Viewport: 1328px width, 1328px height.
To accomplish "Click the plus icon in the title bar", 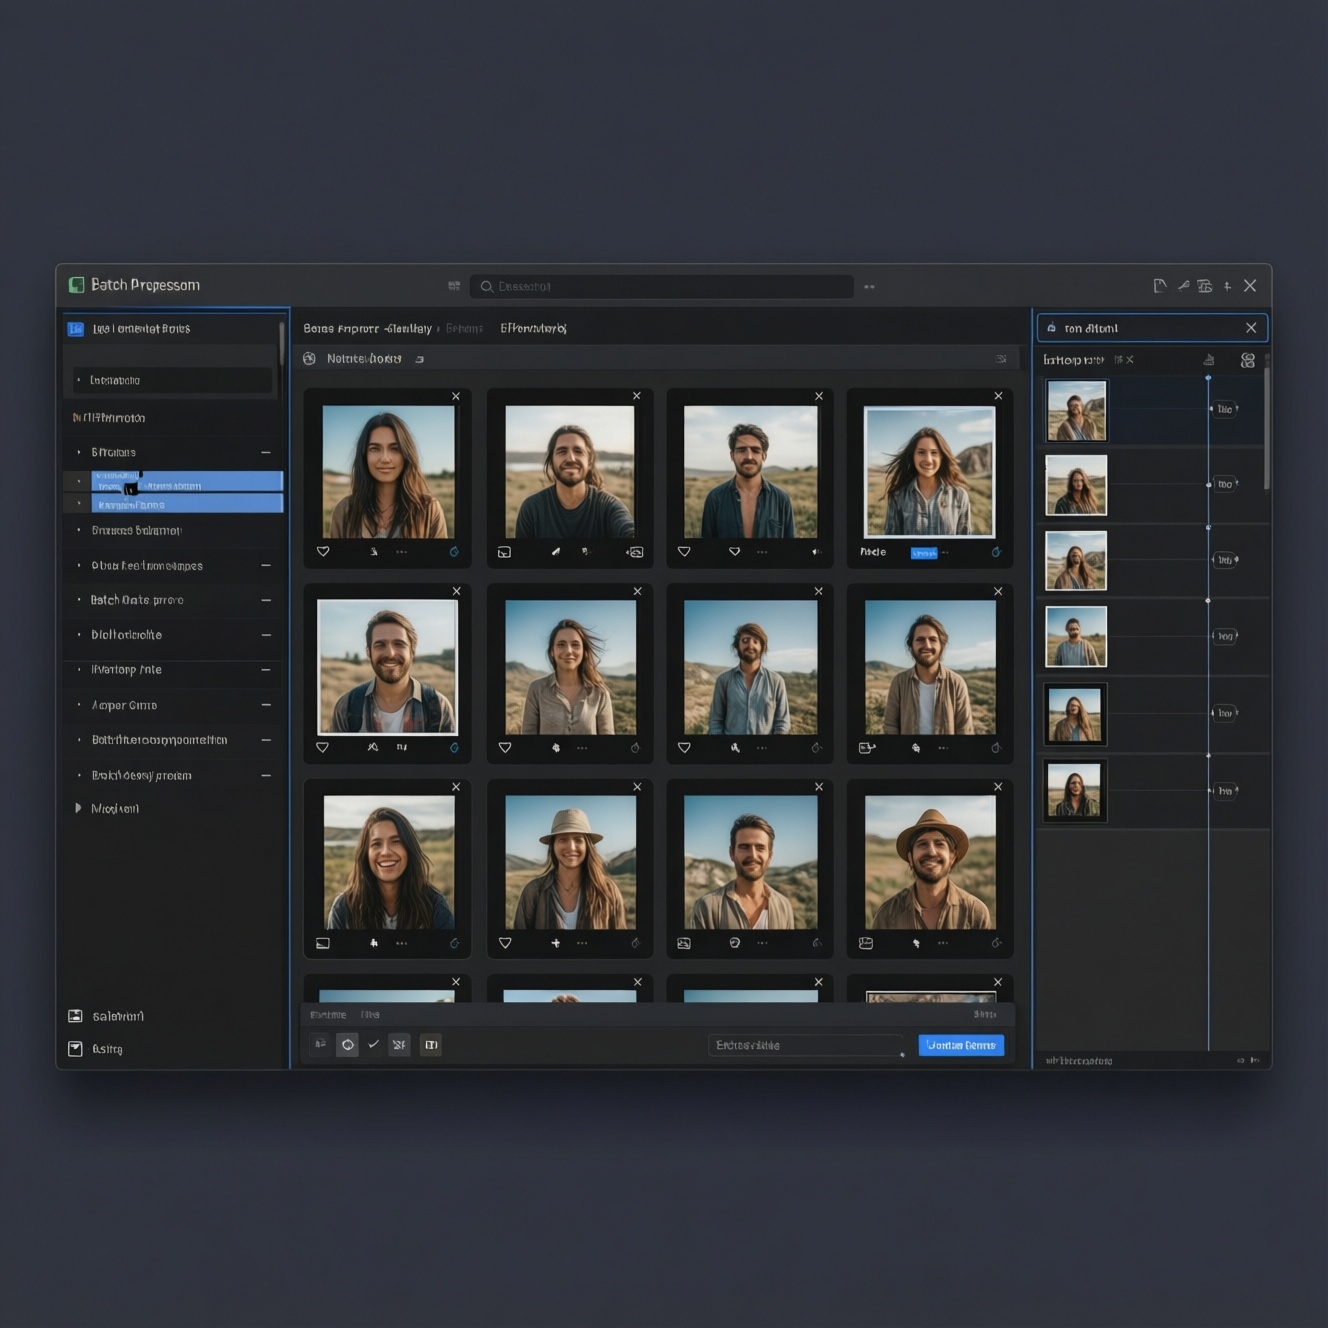I will (x=1228, y=286).
